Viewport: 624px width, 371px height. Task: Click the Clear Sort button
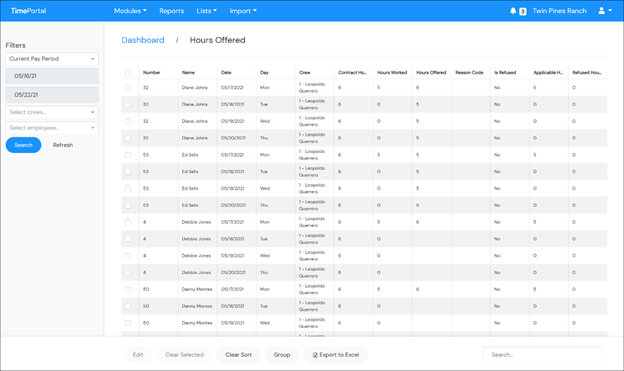coord(238,355)
